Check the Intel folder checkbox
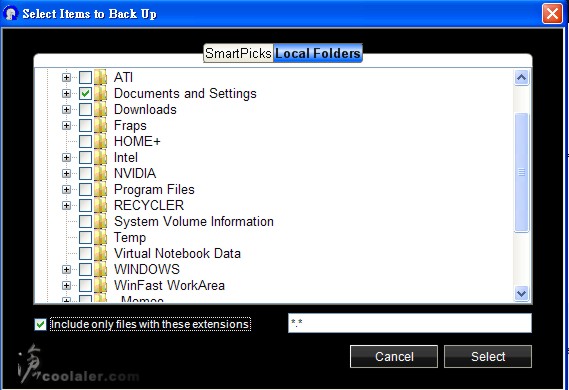 85,157
